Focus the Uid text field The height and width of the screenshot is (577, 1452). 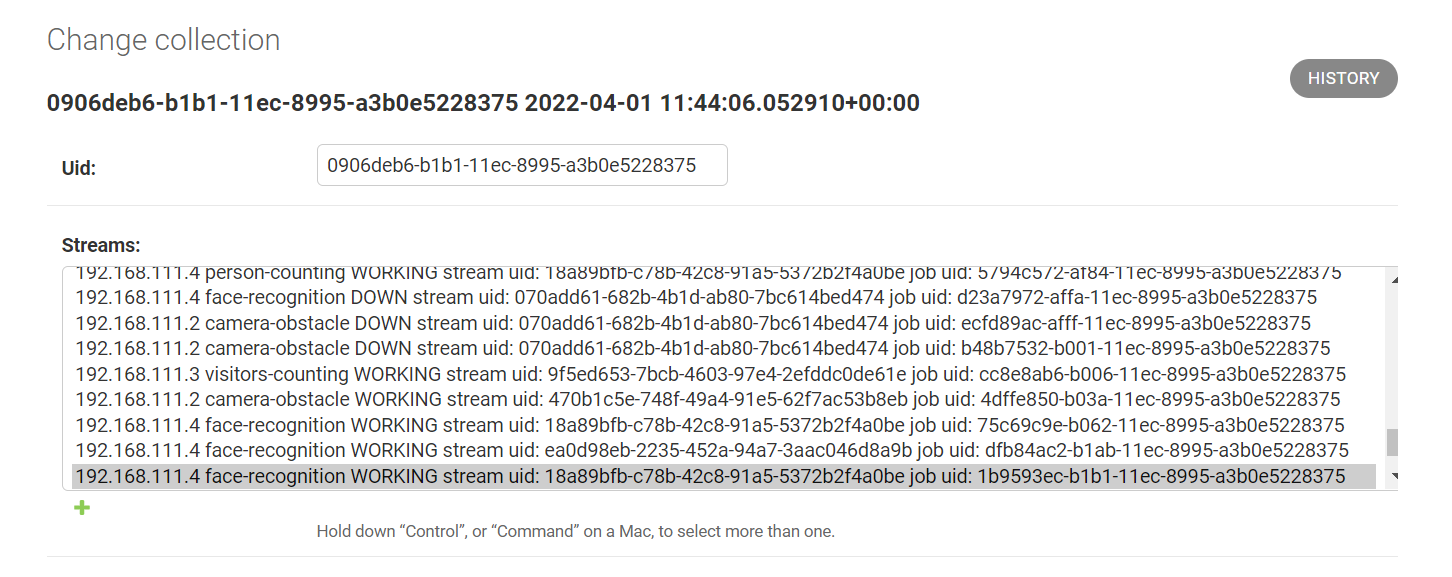(x=521, y=166)
